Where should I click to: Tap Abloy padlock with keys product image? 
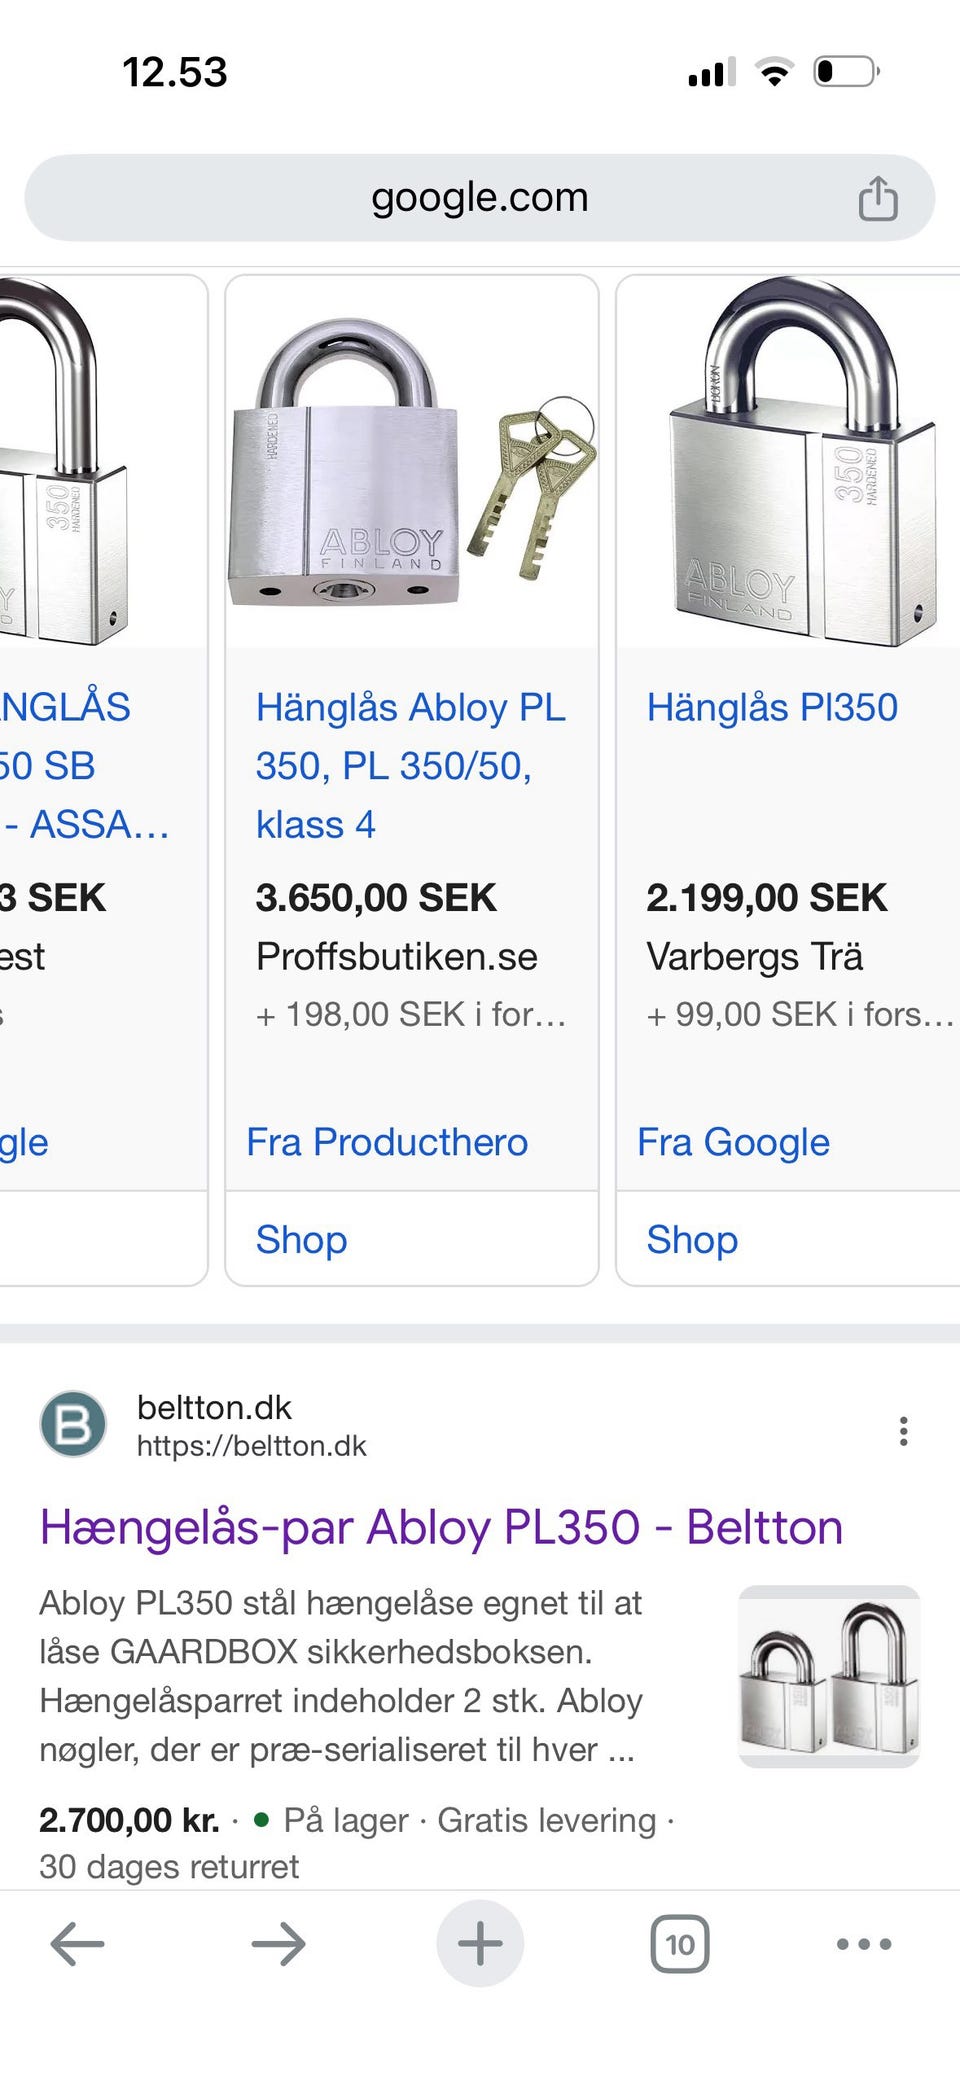pyautogui.click(x=412, y=463)
